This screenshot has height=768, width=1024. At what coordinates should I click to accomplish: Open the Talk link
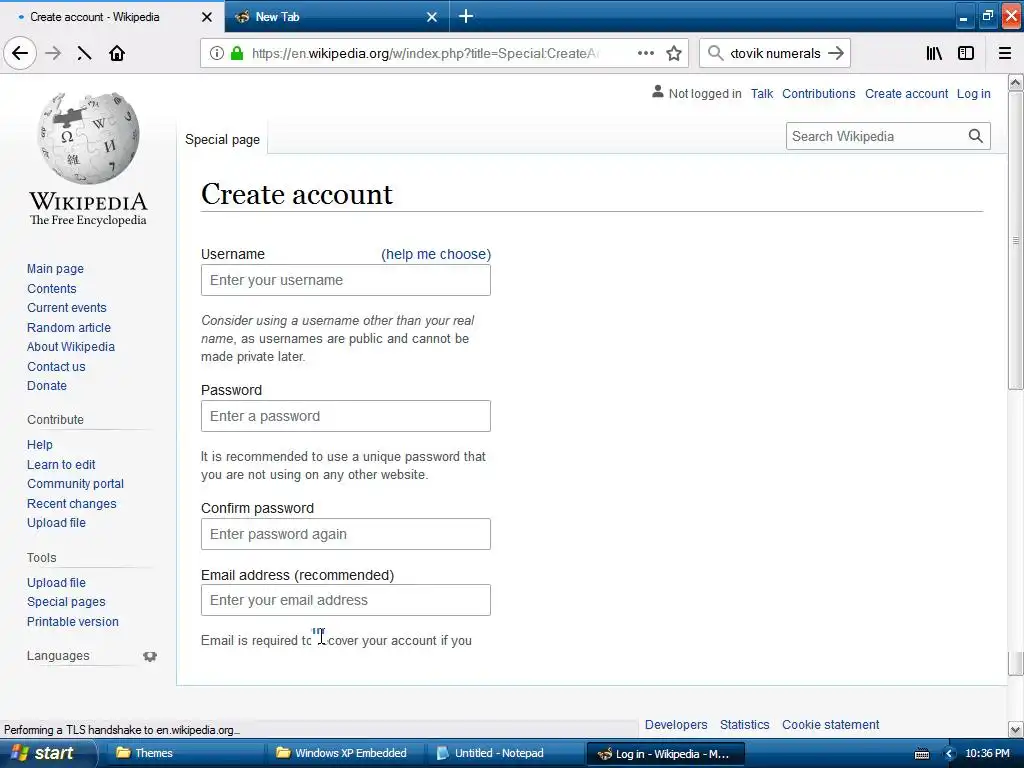click(761, 93)
